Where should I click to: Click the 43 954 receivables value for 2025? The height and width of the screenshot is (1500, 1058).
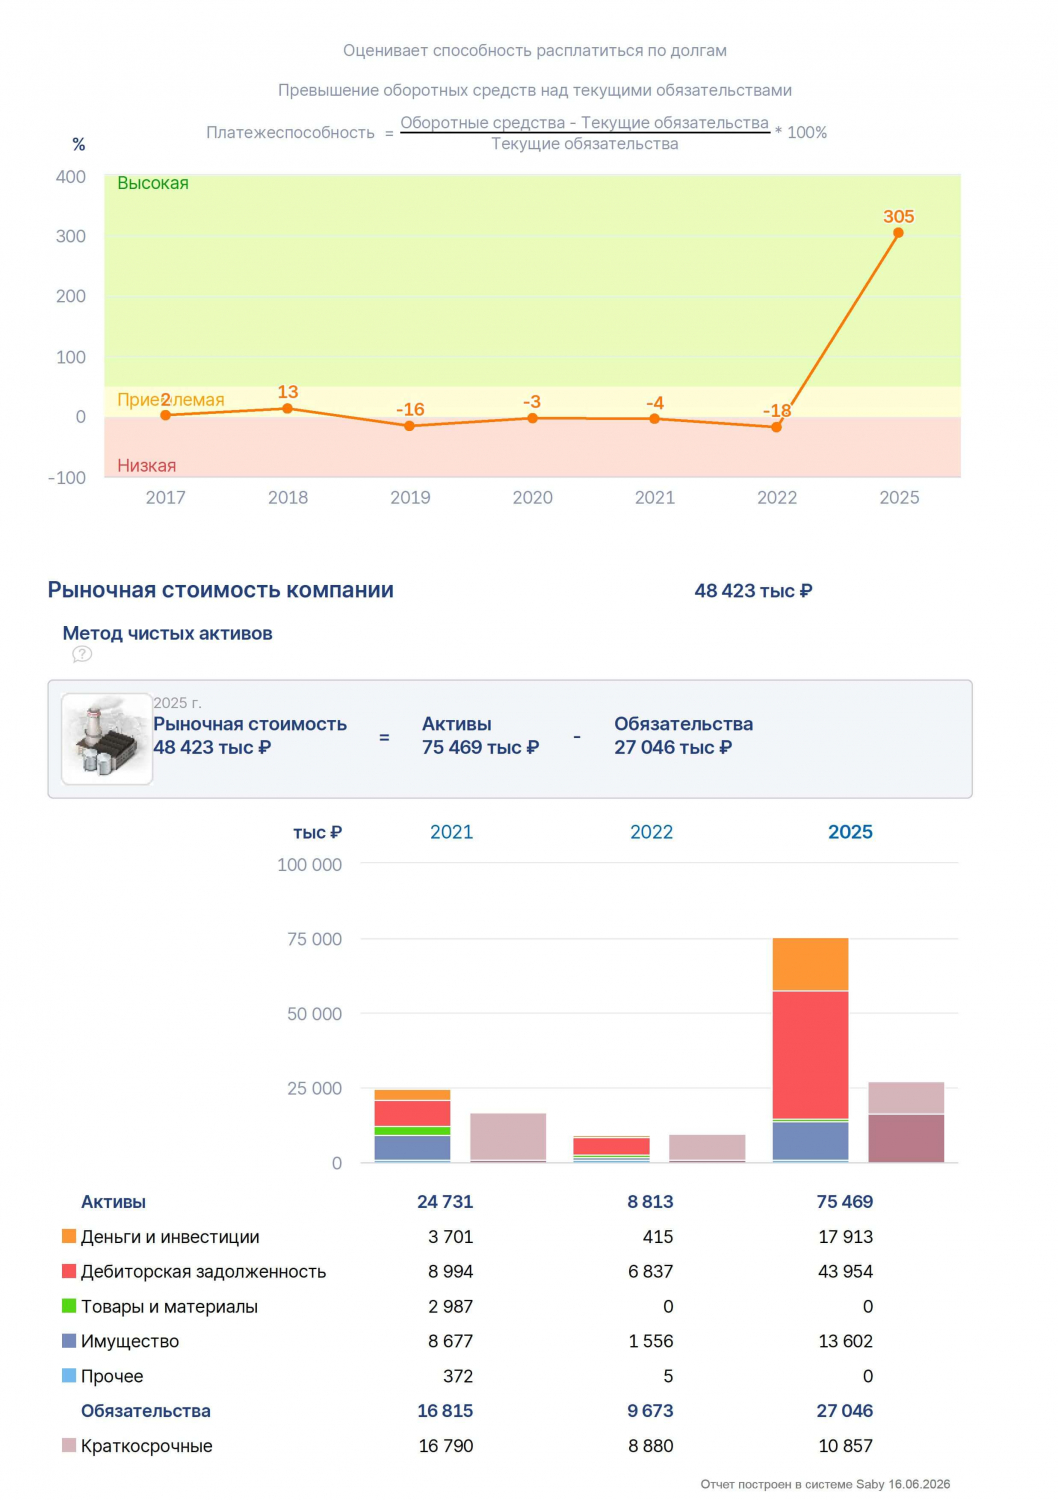846,1271
